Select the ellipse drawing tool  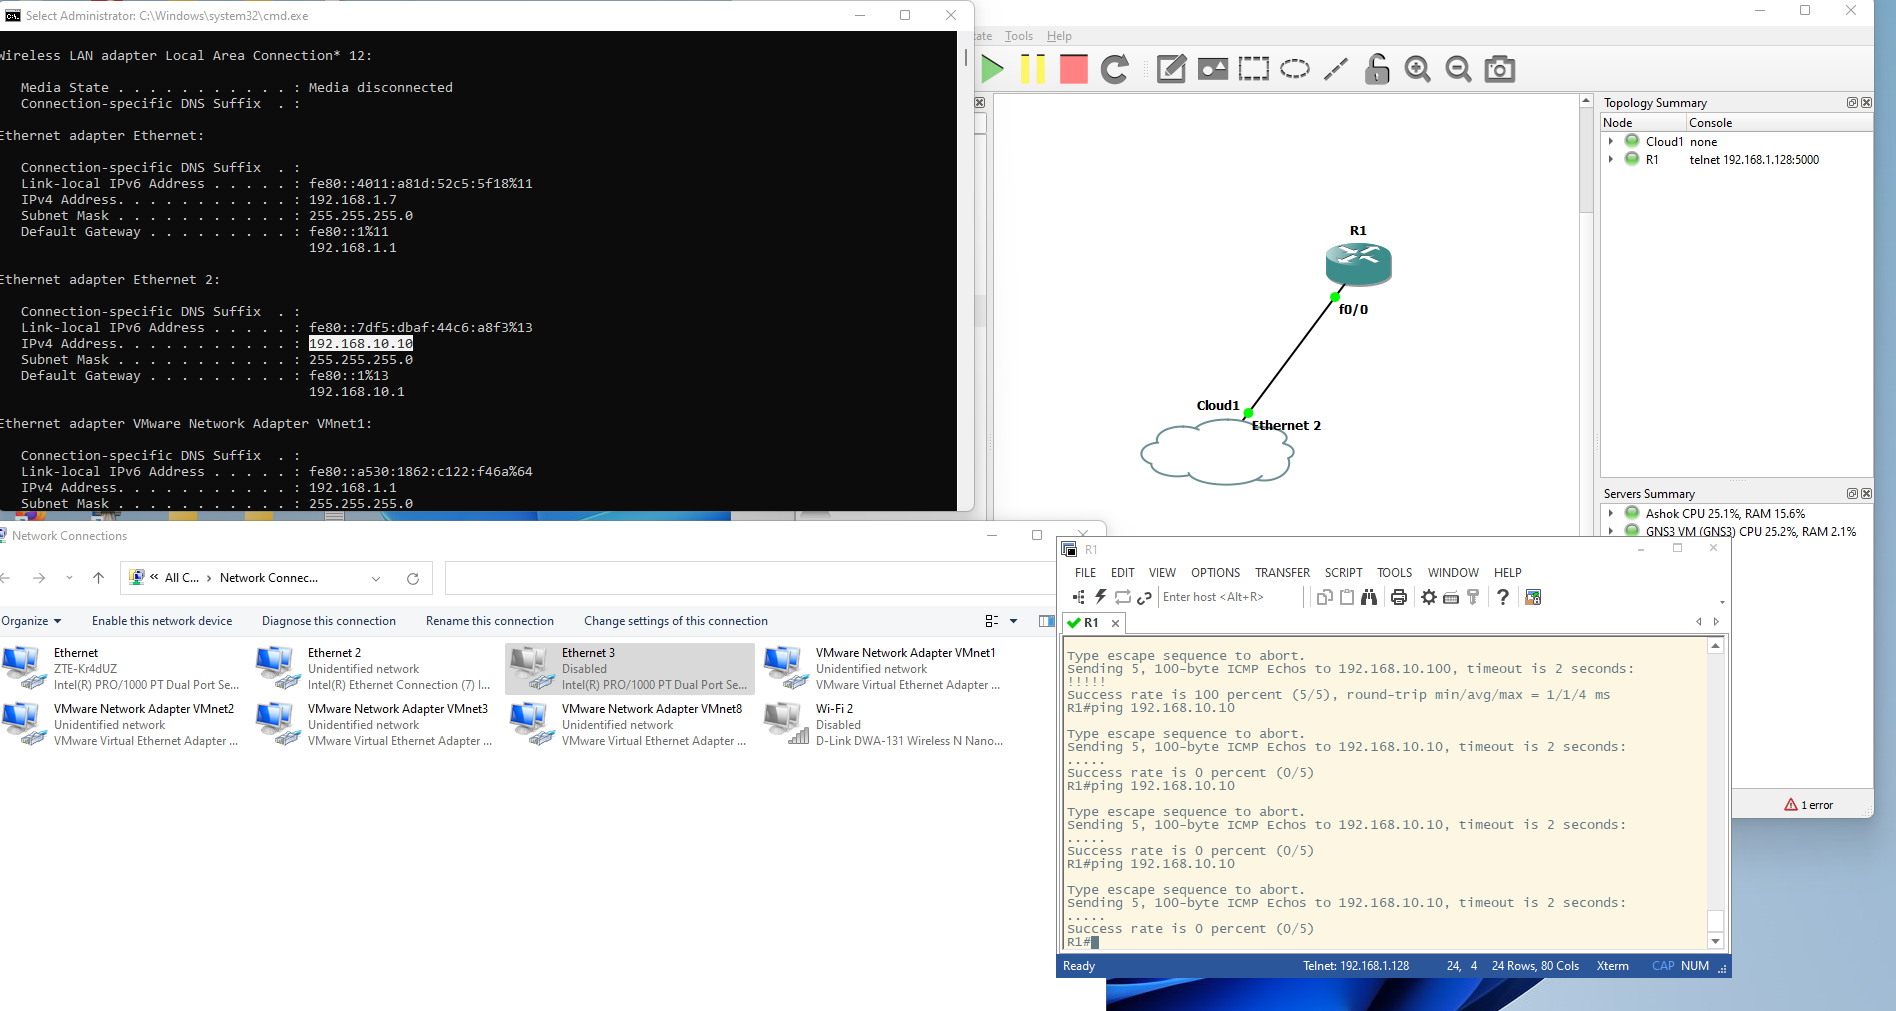point(1295,69)
